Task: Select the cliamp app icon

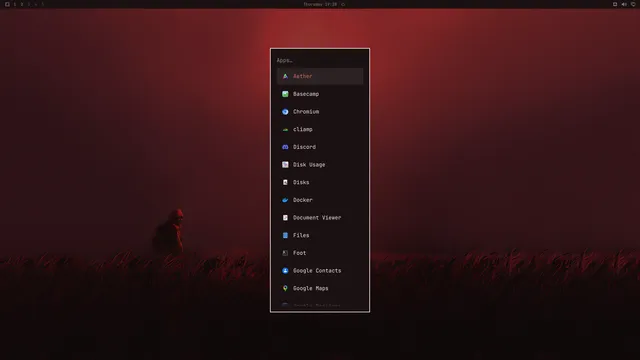Action: click(x=285, y=129)
